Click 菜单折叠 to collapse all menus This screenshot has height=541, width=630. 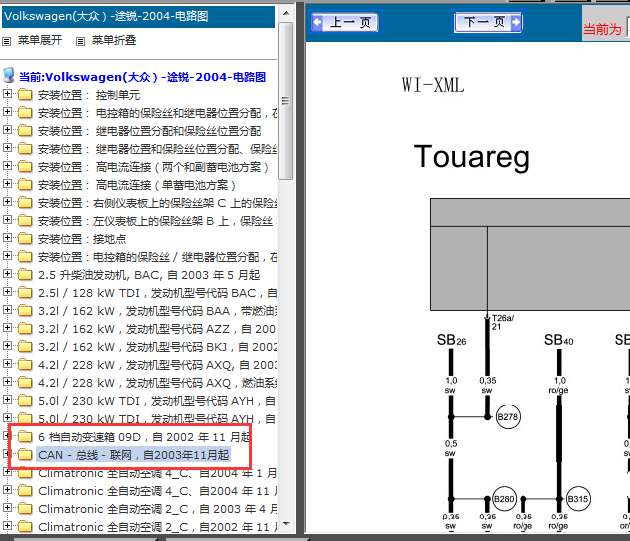(x=114, y=40)
